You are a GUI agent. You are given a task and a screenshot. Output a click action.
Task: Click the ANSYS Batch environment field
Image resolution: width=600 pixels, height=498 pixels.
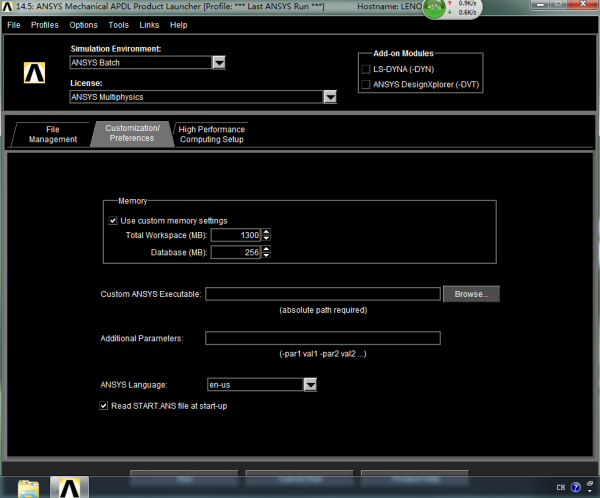click(141, 62)
